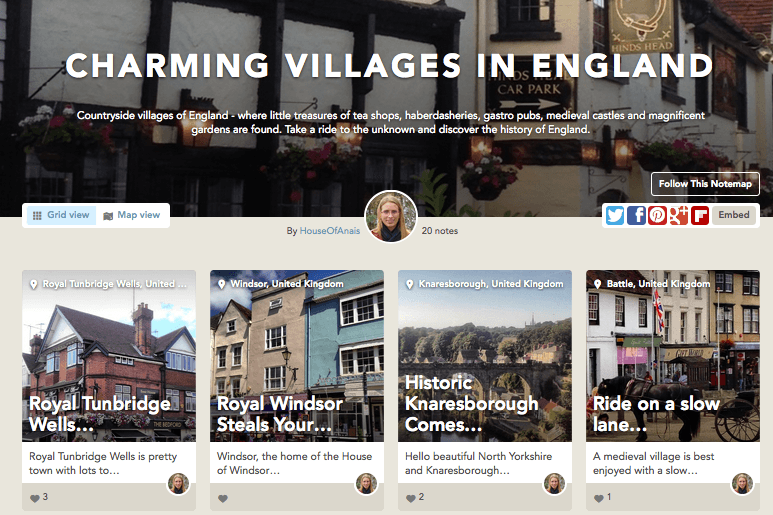Click the Follow This Notemap button
Screen dimensions: 773x515
[705, 184]
